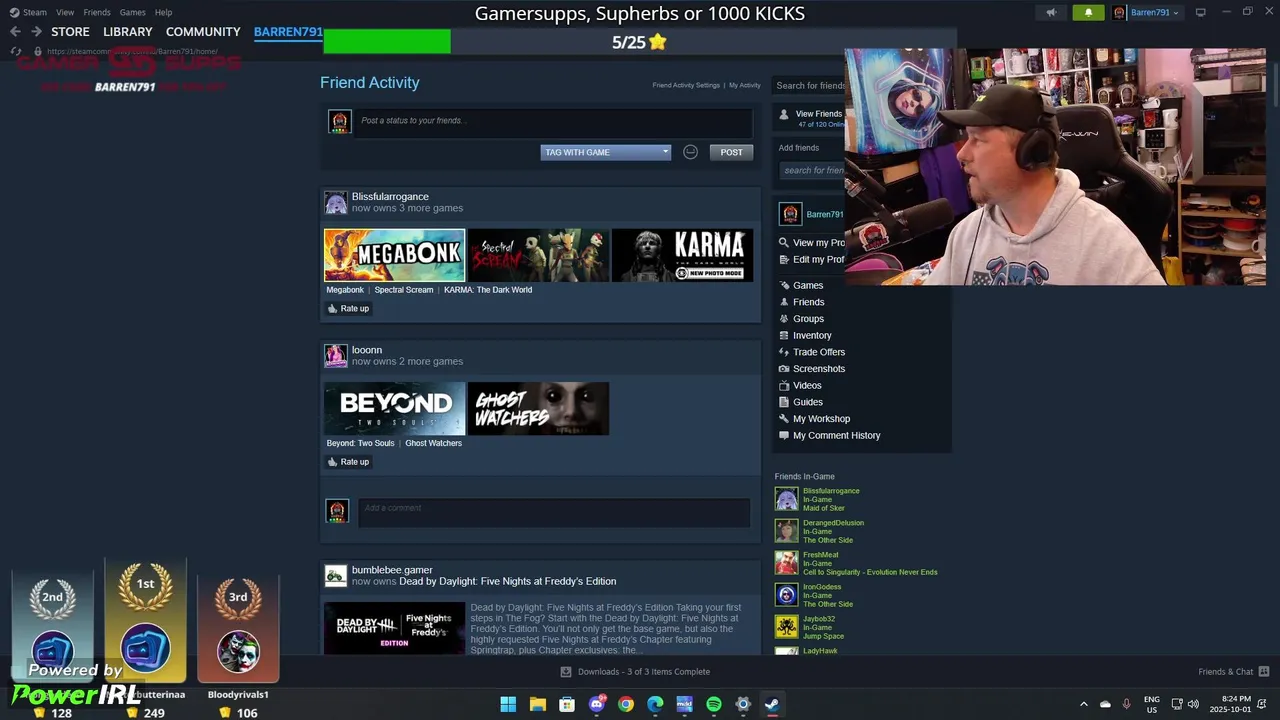
Task: Open Discord from the taskbar
Action: tap(597, 704)
